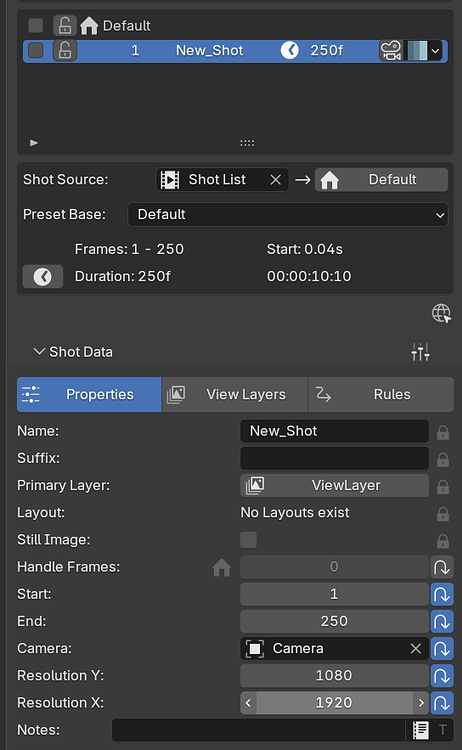Click the 250f duration in New_Shot row
The height and width of the screenshot is (750, 462).
(327, 50)
